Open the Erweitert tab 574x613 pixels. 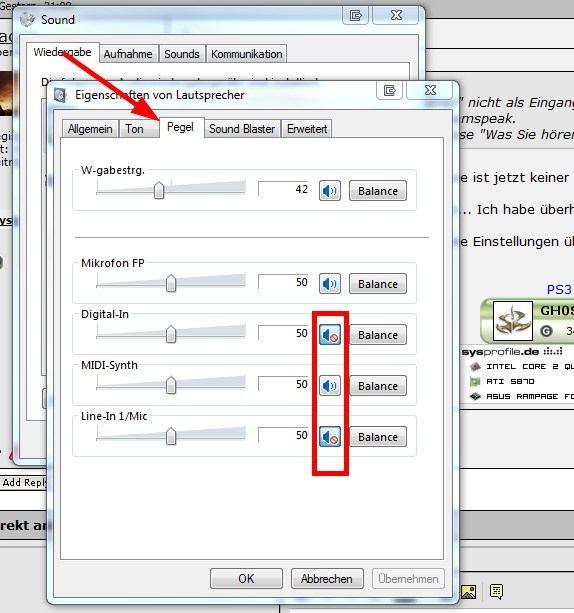[307, 129]
